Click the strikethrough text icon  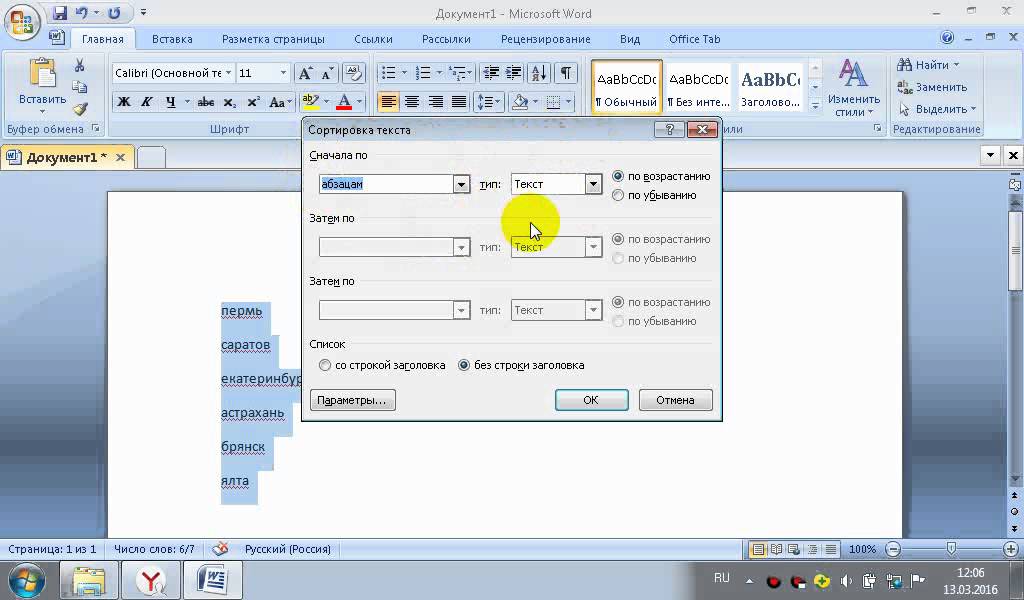[206, 102]
